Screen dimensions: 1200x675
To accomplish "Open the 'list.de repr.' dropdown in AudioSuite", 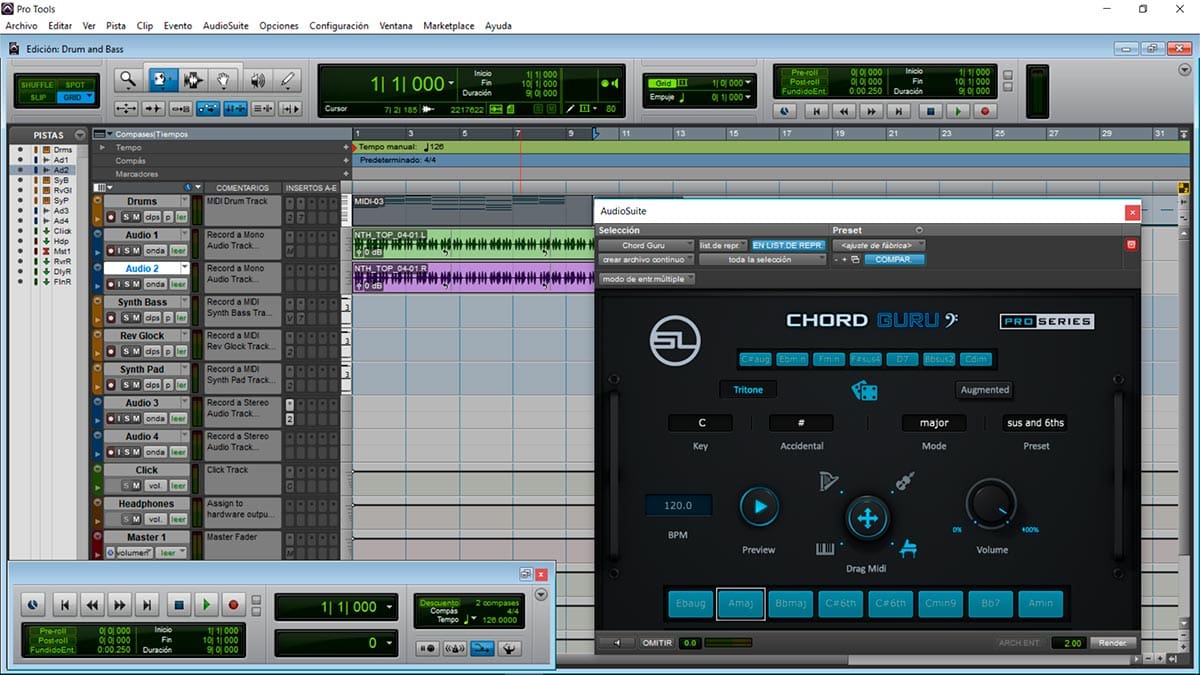I will click(722, 245).
